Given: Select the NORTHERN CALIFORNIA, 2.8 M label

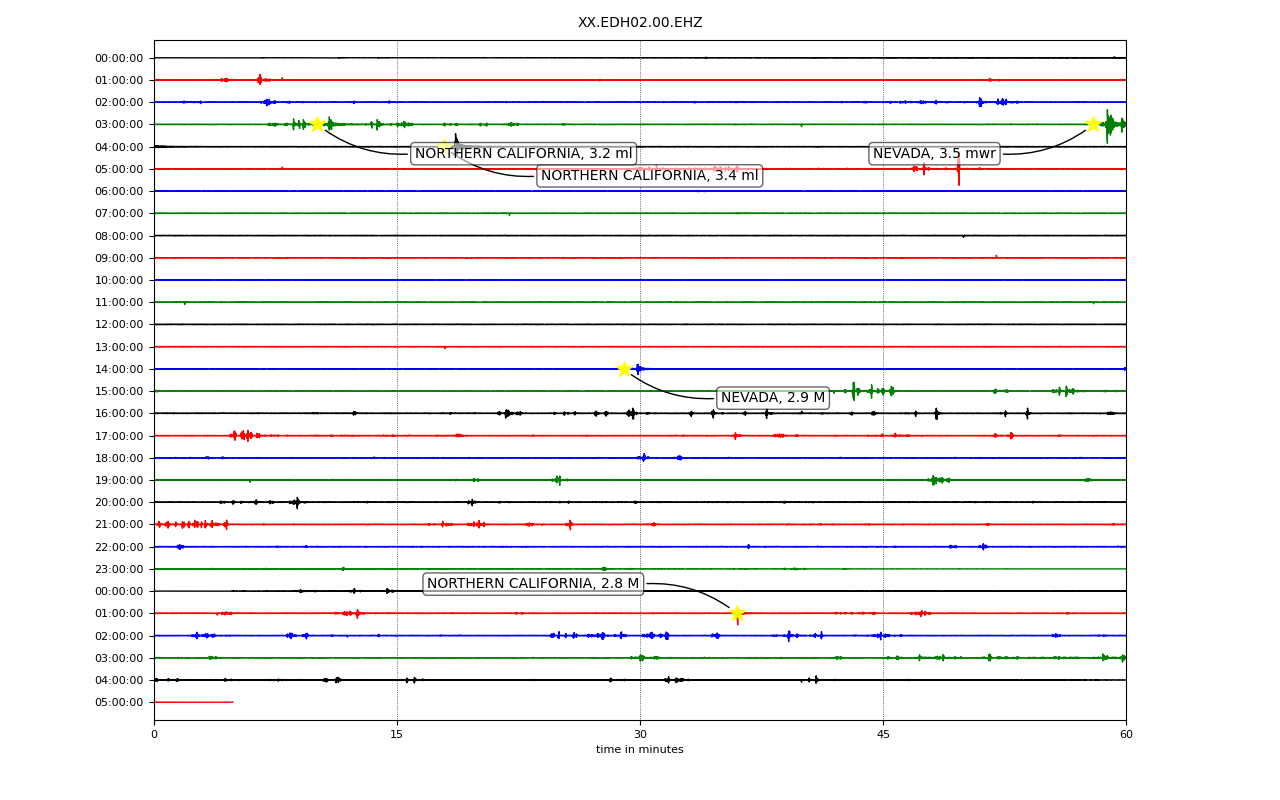Looking at the screenshot, I should coord(533,584).
